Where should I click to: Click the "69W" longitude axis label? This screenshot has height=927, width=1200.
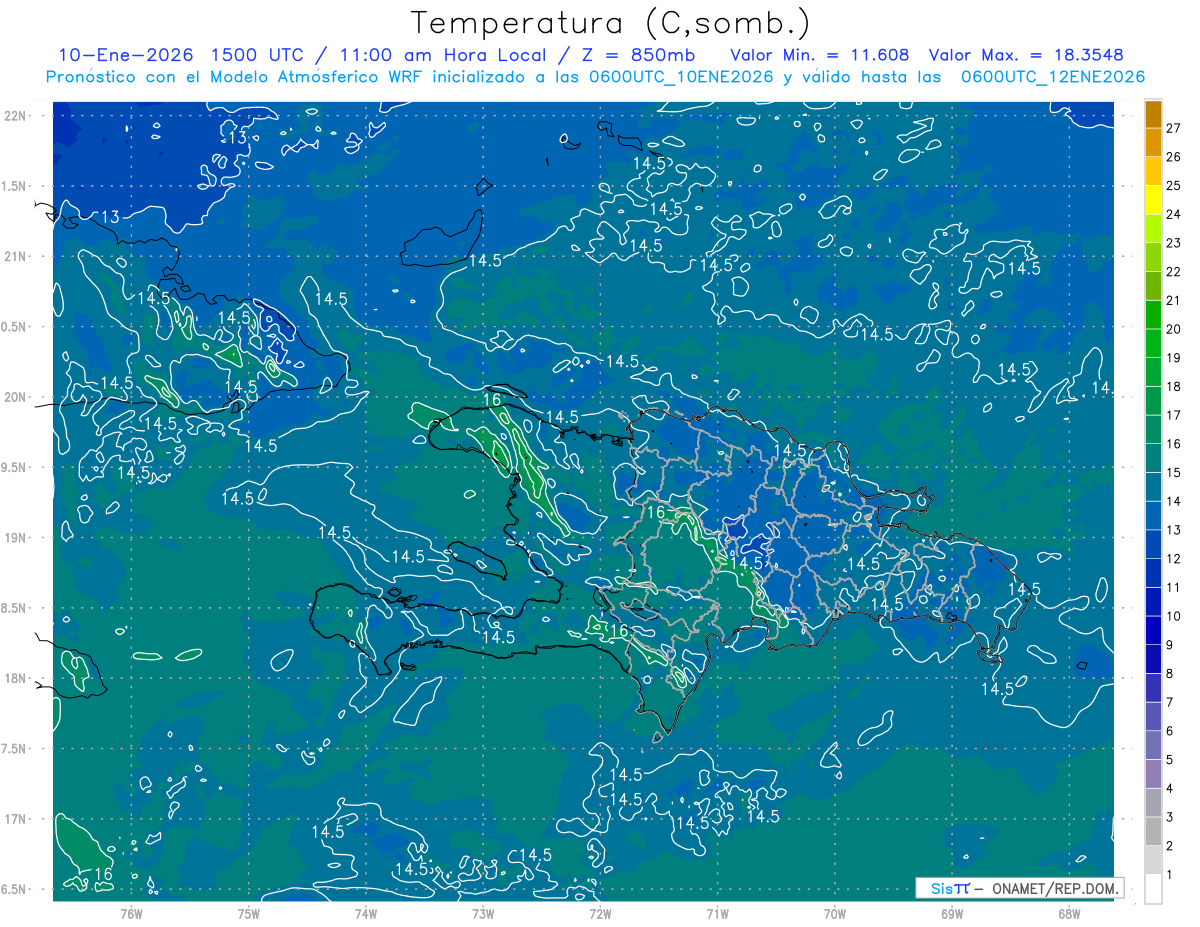pyautogui.click(x=952, y=913)
